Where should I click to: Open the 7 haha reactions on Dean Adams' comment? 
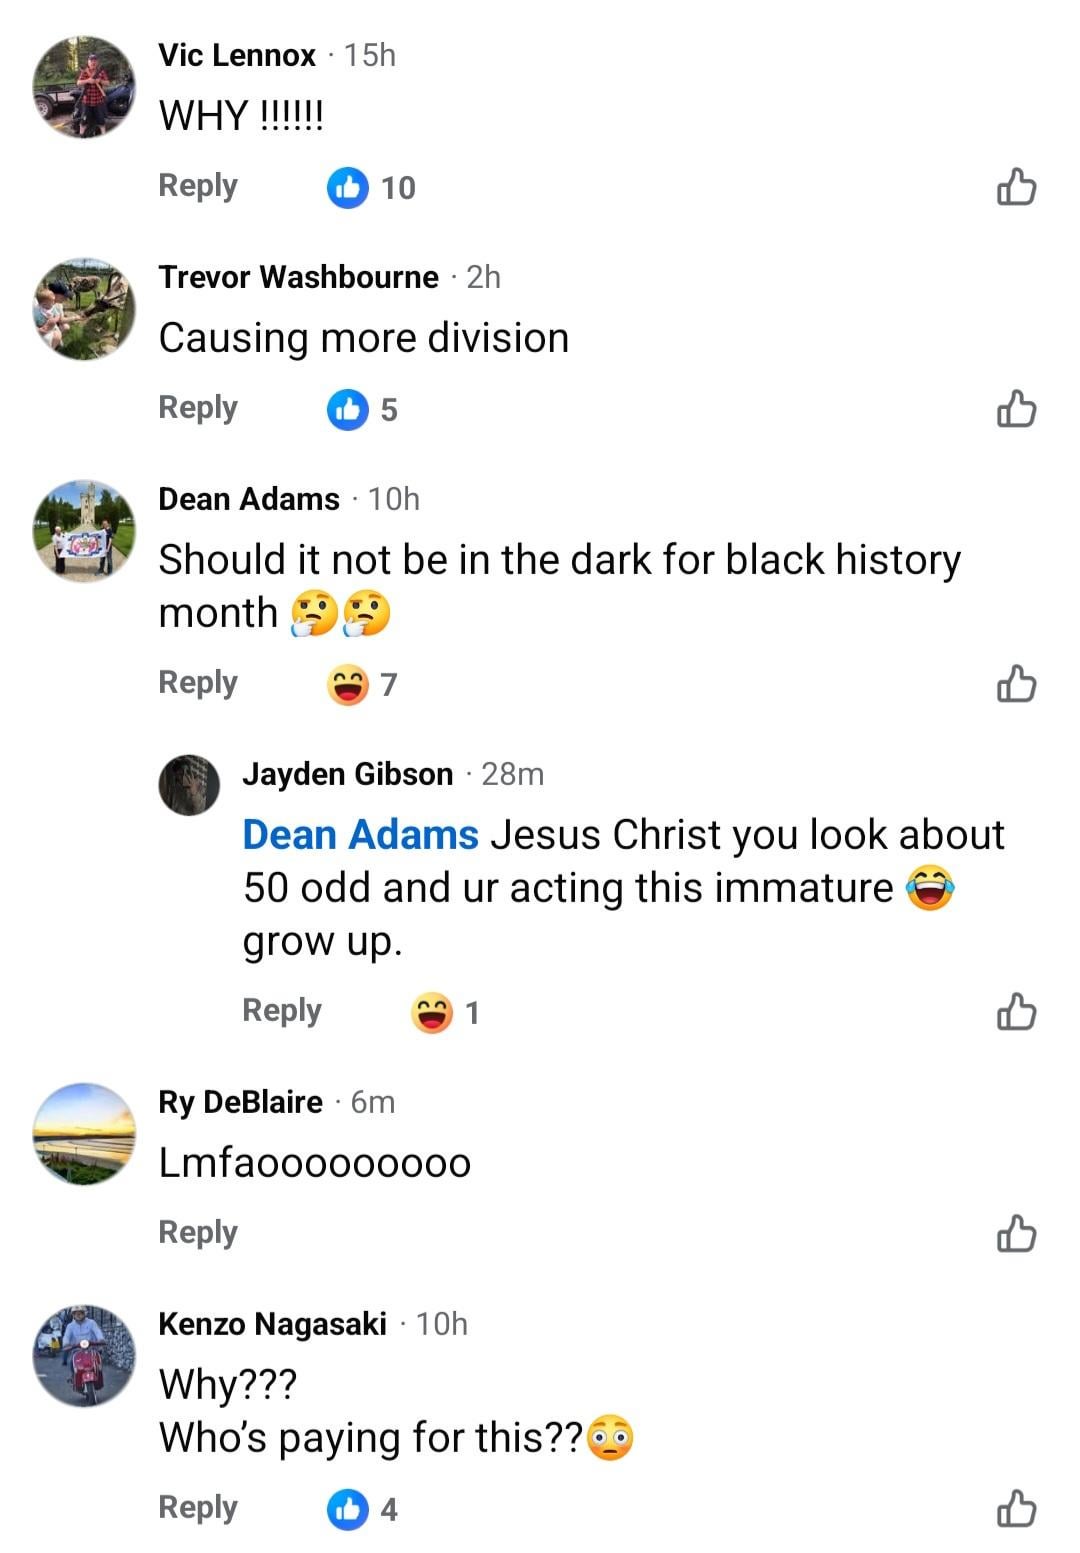(362, 684)
